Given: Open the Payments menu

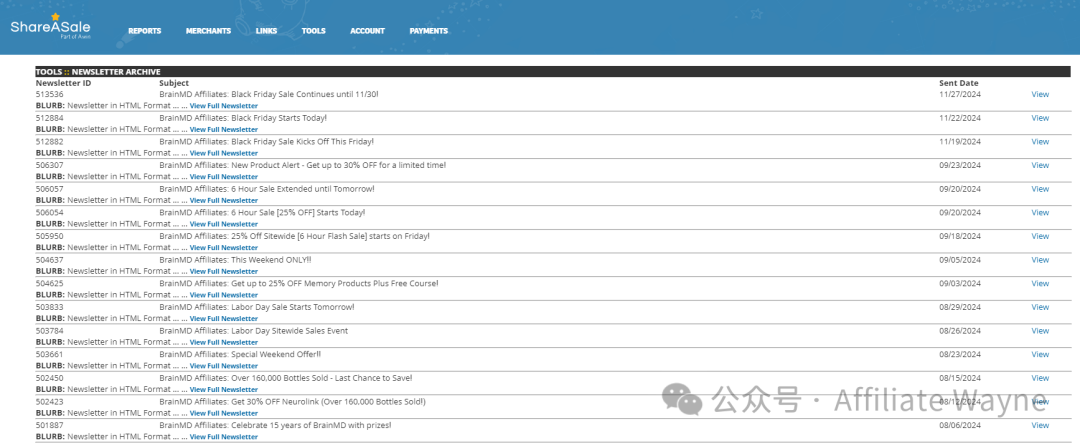Looking at the screenshot, I should (x=428, y=31).
